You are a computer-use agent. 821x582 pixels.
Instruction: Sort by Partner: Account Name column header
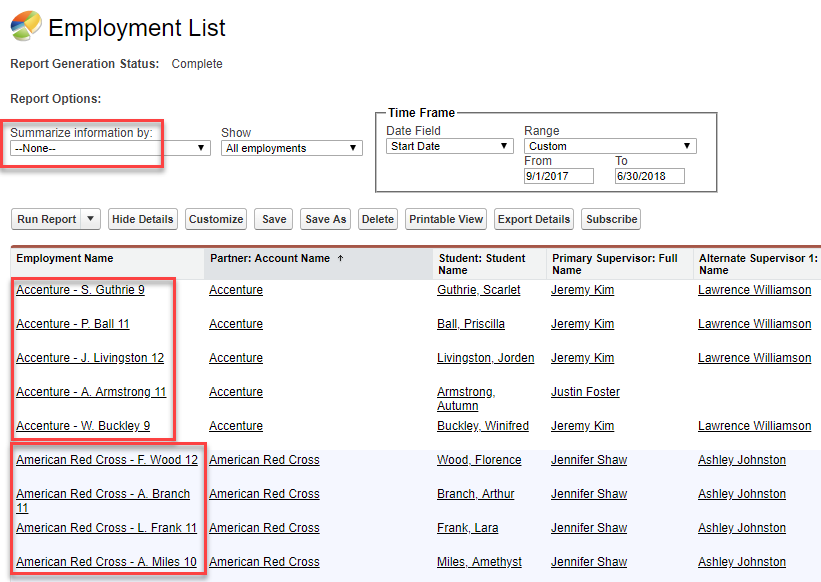(x=270, y=258)
